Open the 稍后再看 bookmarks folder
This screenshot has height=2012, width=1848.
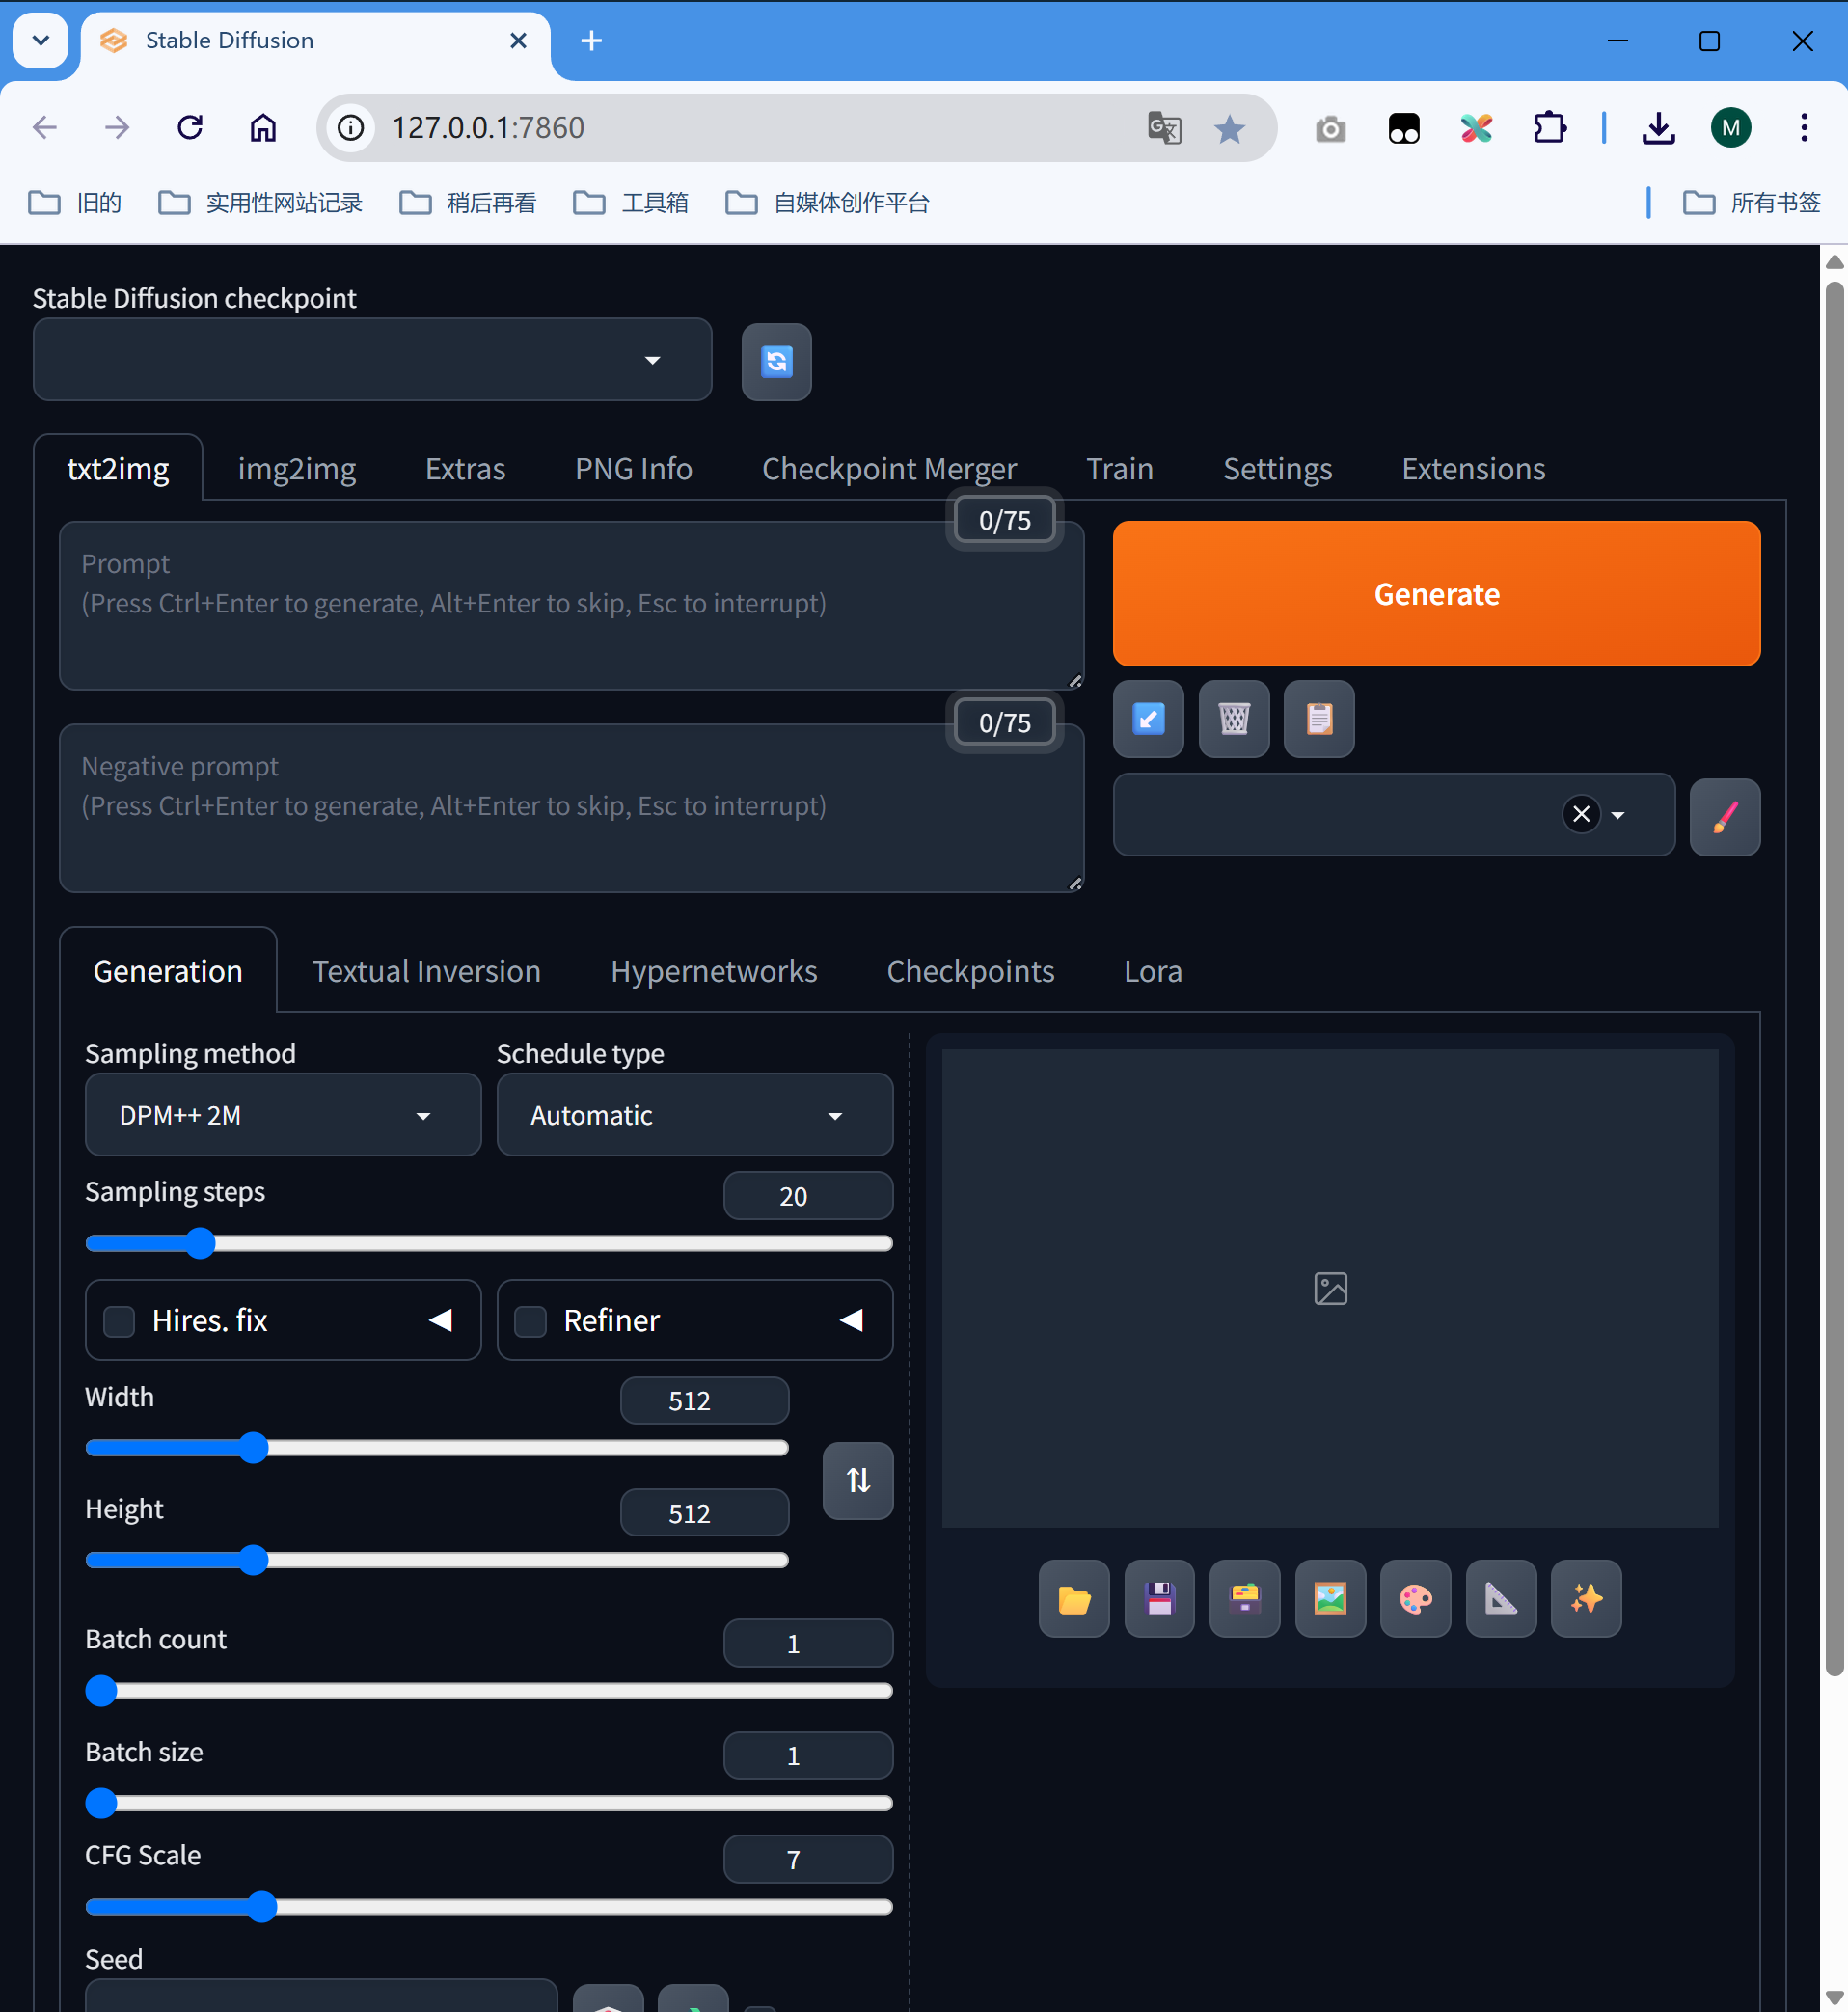468,203
